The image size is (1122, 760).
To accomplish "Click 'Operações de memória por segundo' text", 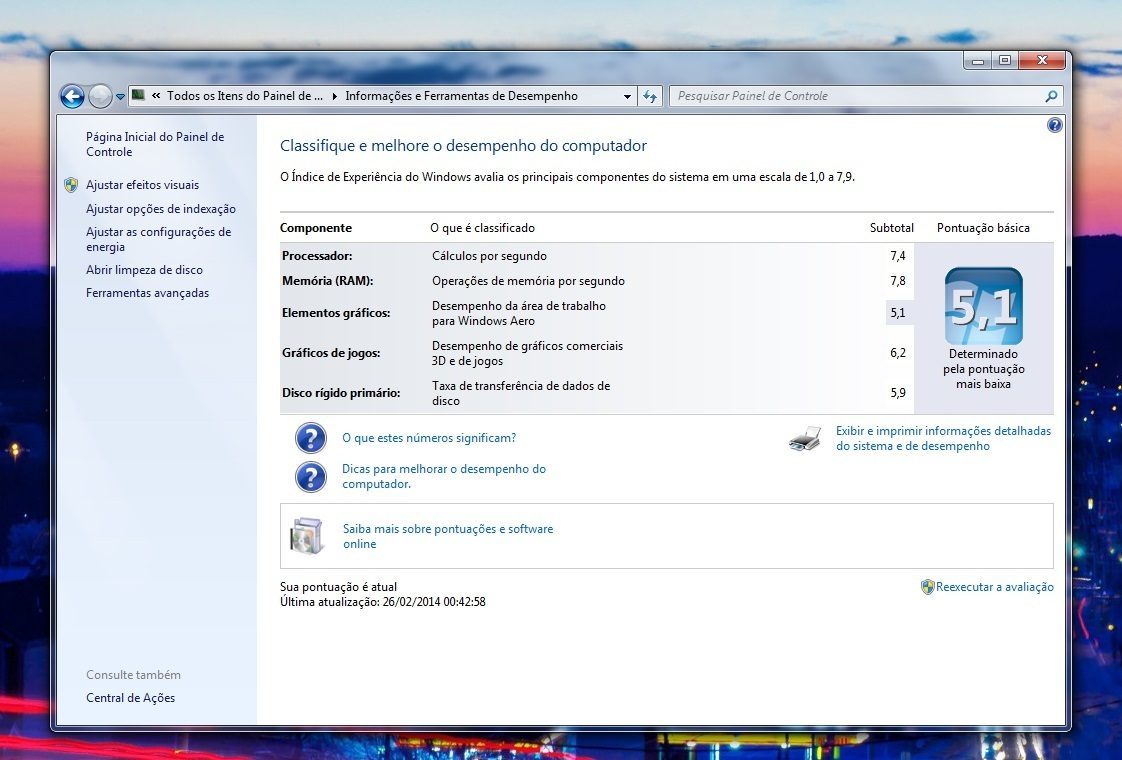I will coord(528,281).
